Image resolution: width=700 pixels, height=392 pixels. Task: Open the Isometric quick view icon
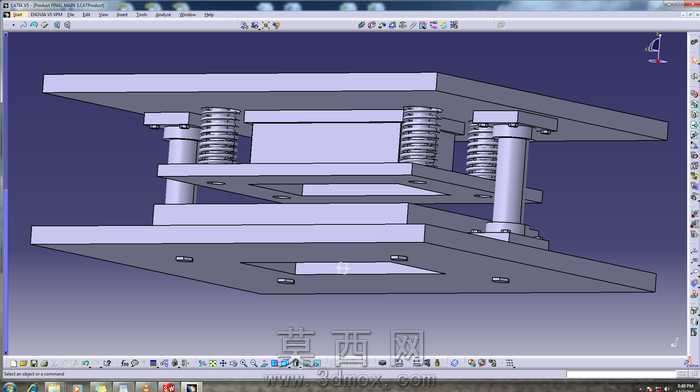285,363
